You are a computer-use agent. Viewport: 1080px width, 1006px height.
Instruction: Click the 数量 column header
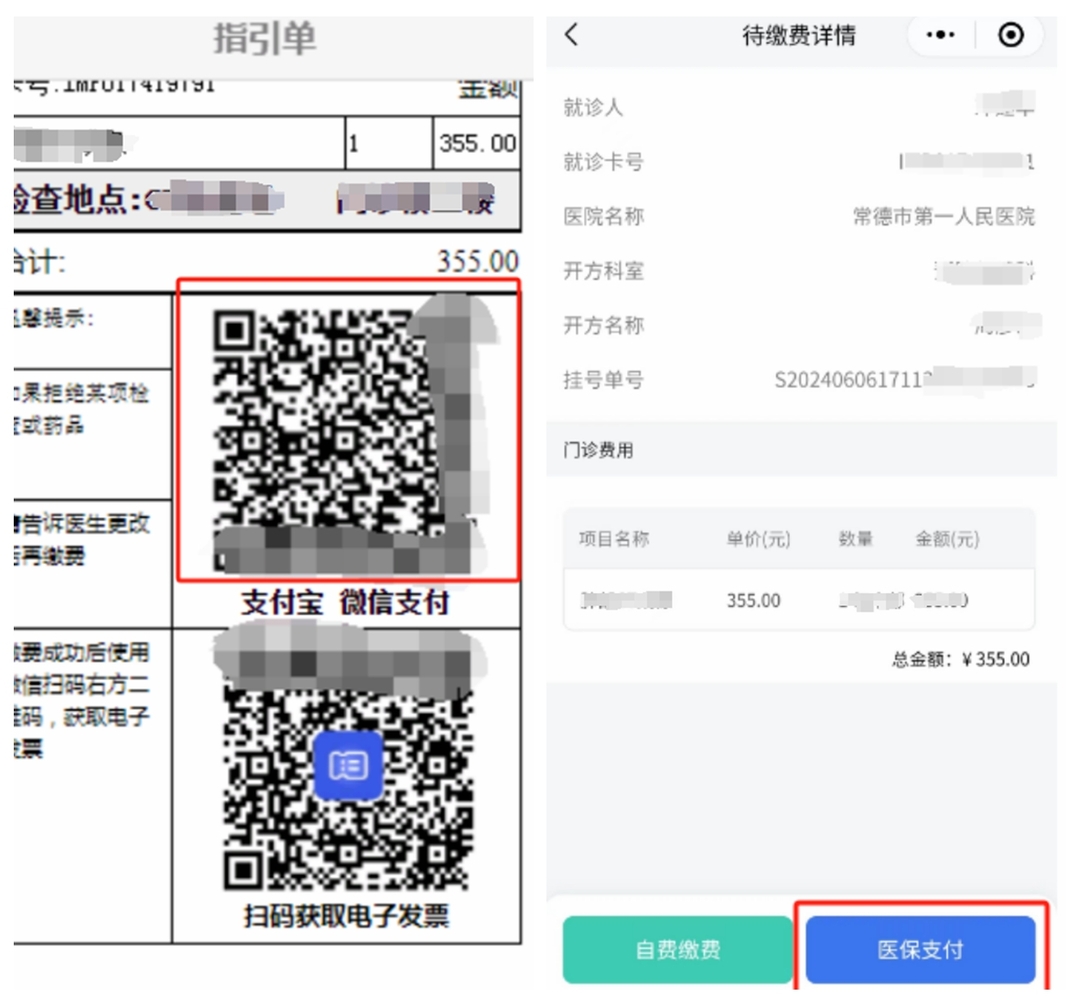click(x=855, y=538)
